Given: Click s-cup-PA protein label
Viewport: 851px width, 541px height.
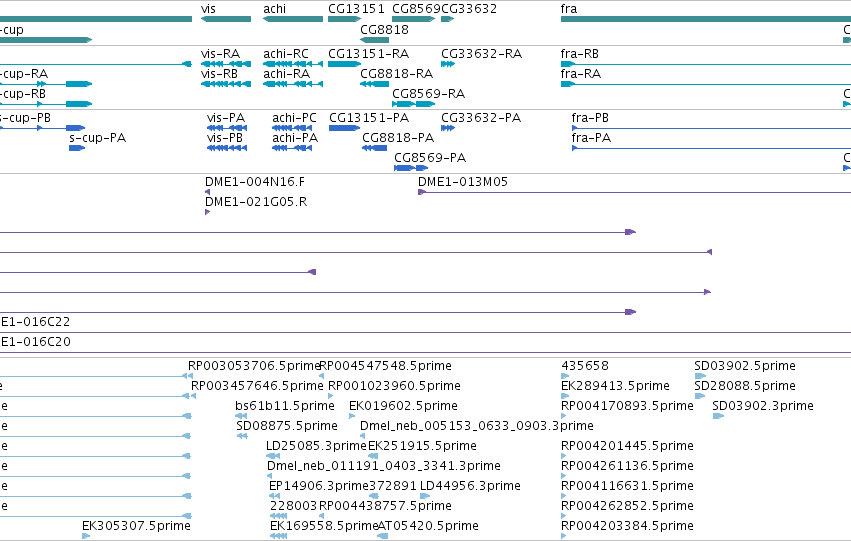Looking at the screenshot, I should click(98, 138).
